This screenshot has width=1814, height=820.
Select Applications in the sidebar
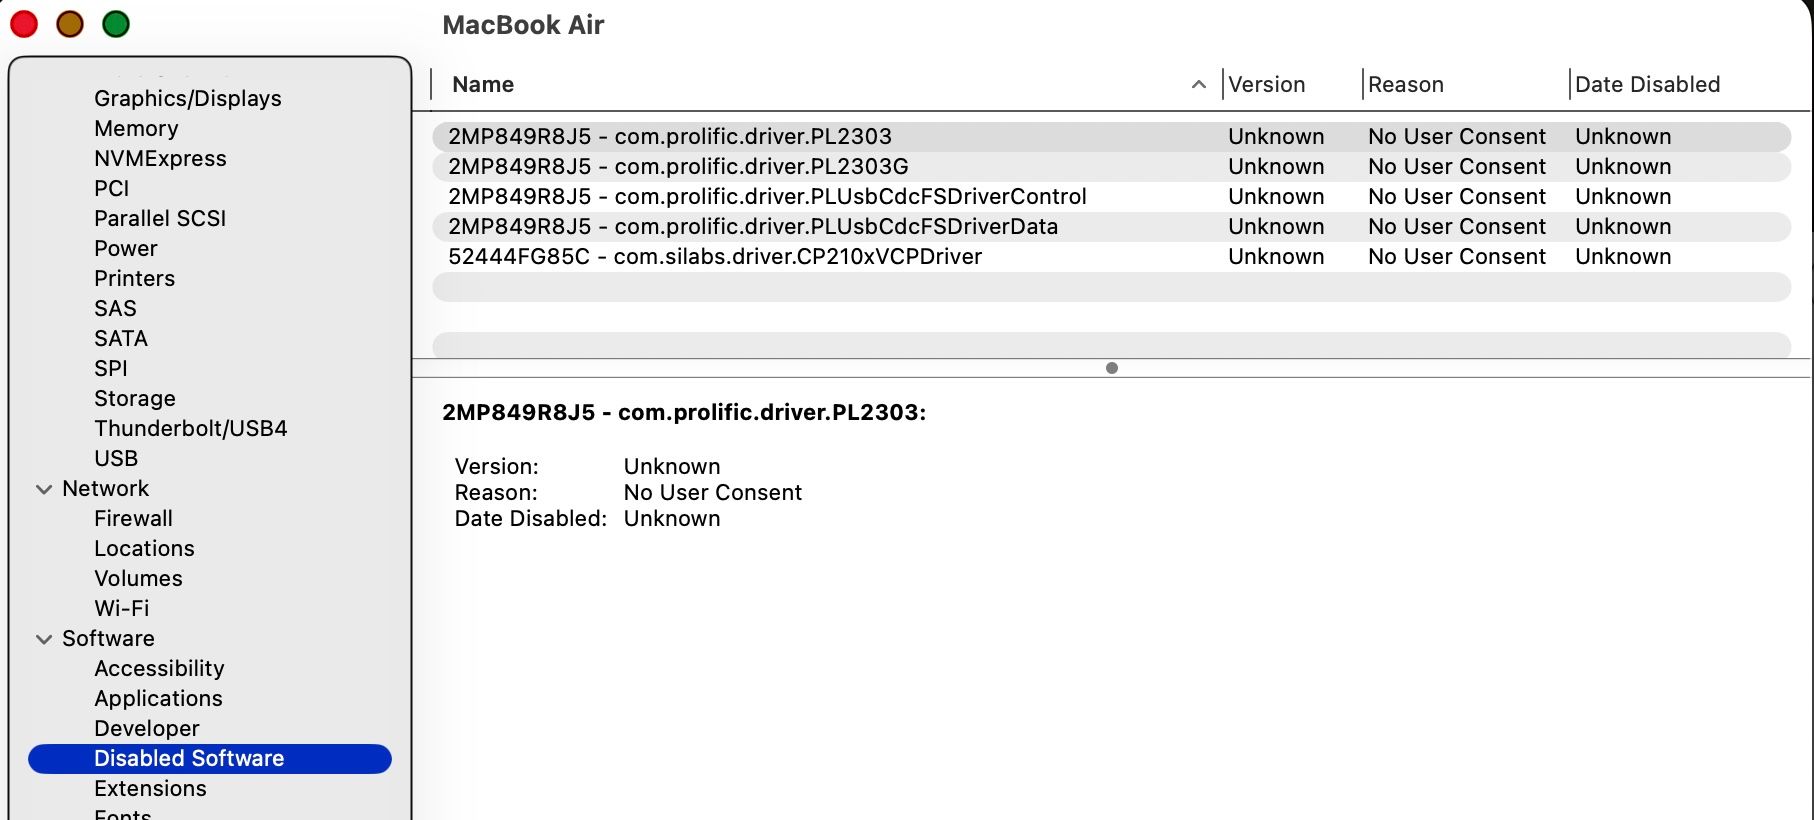(x=158, y=698)
